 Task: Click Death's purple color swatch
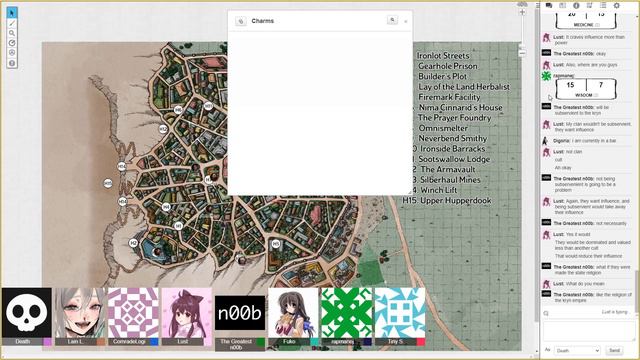(47, 342)
